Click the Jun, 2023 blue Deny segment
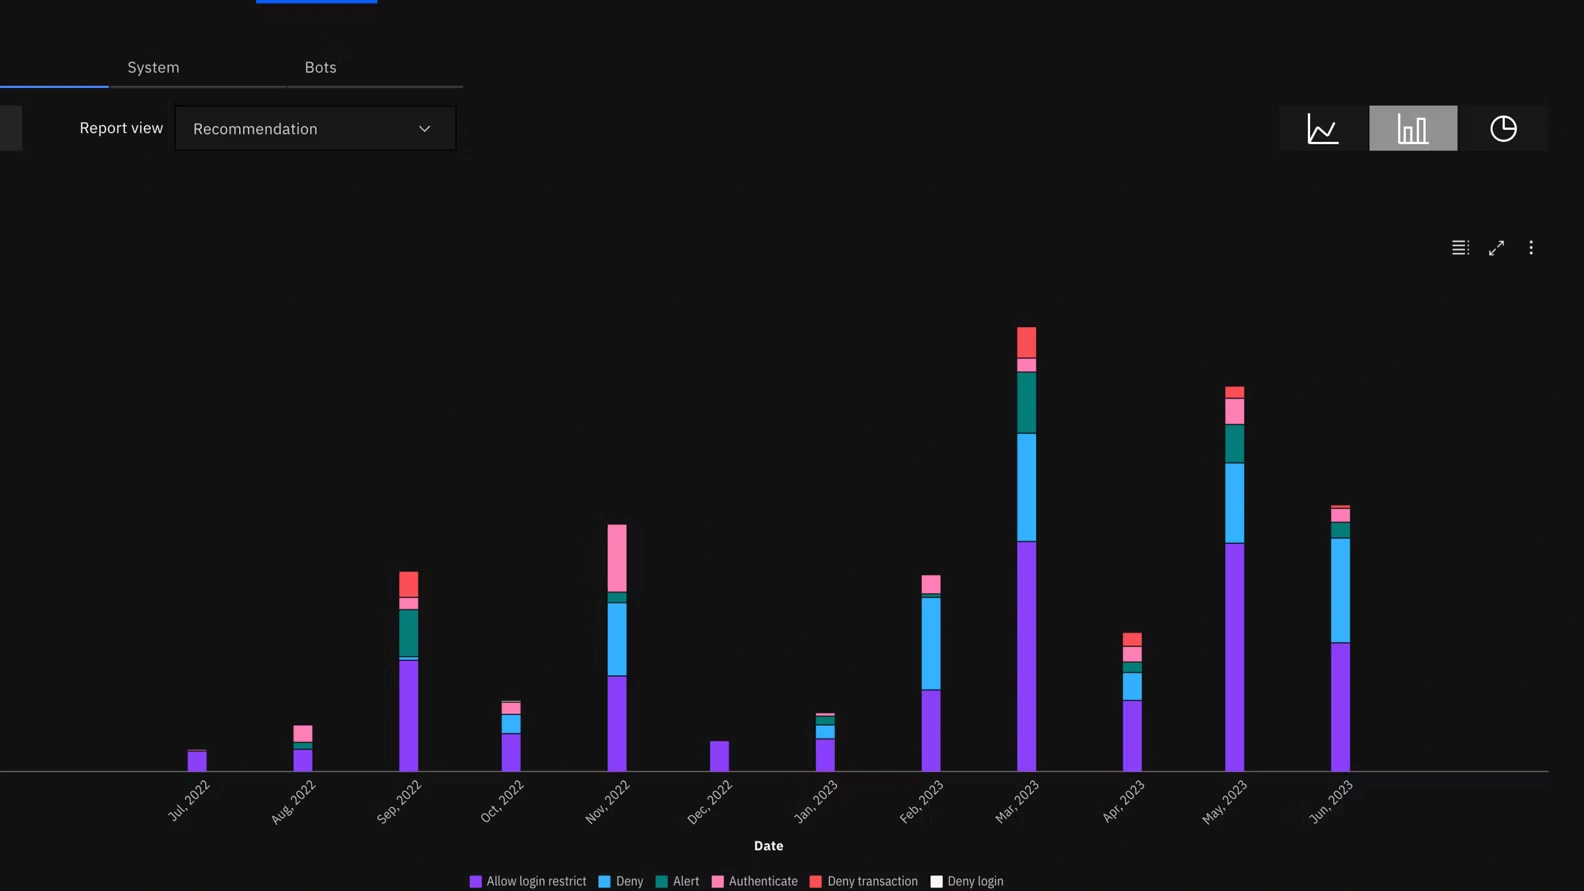The width and height of the screenshot is (1584, 891). point(1340,590)
